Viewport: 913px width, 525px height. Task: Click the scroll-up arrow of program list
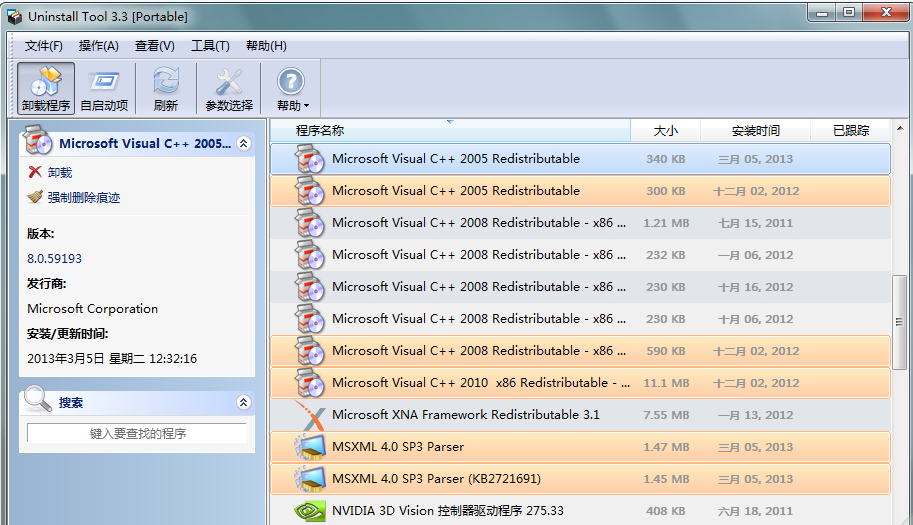point(900,128)
